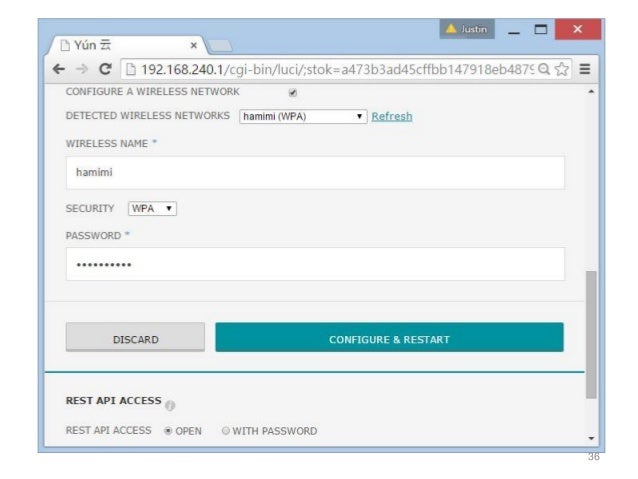The width and height of the screenshot is (638, 479).
Task: Select the OPEN REST API radio button
Action: tap(168, 431)
